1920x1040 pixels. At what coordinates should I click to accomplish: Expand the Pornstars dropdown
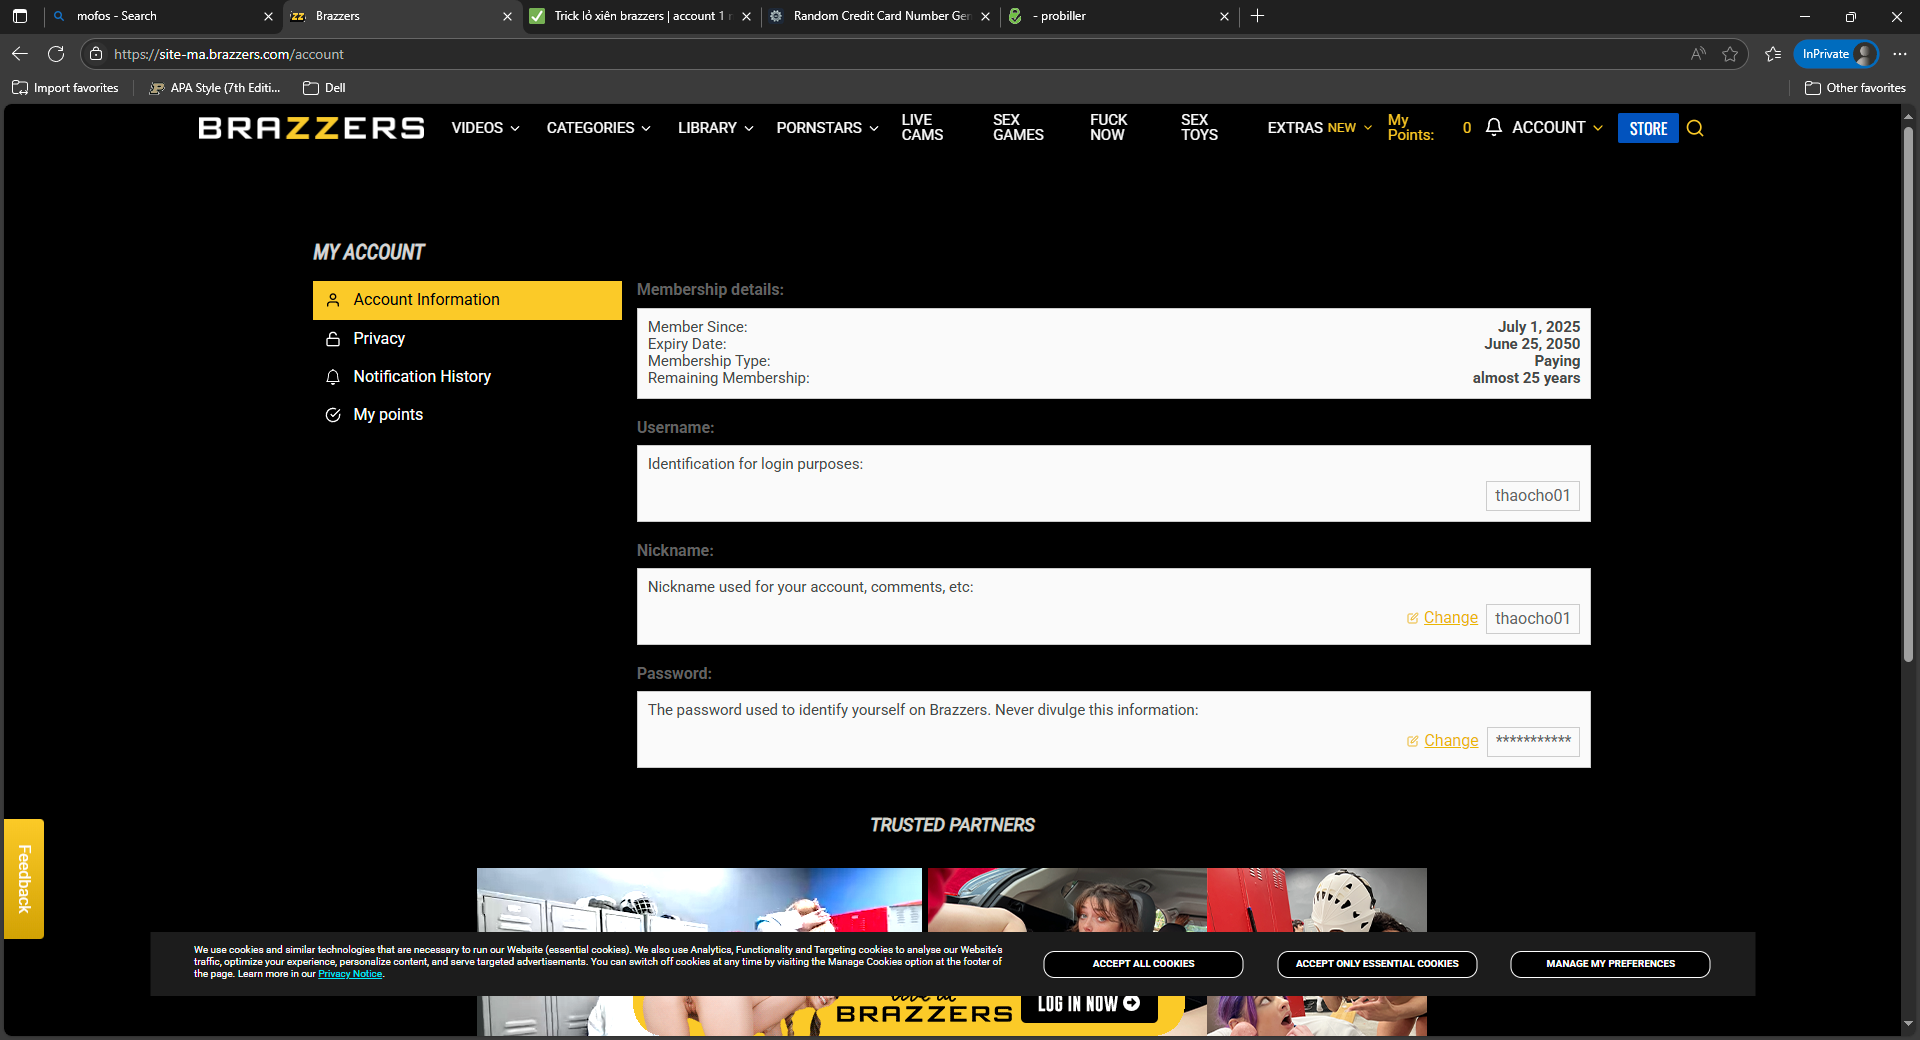[827, 128]
